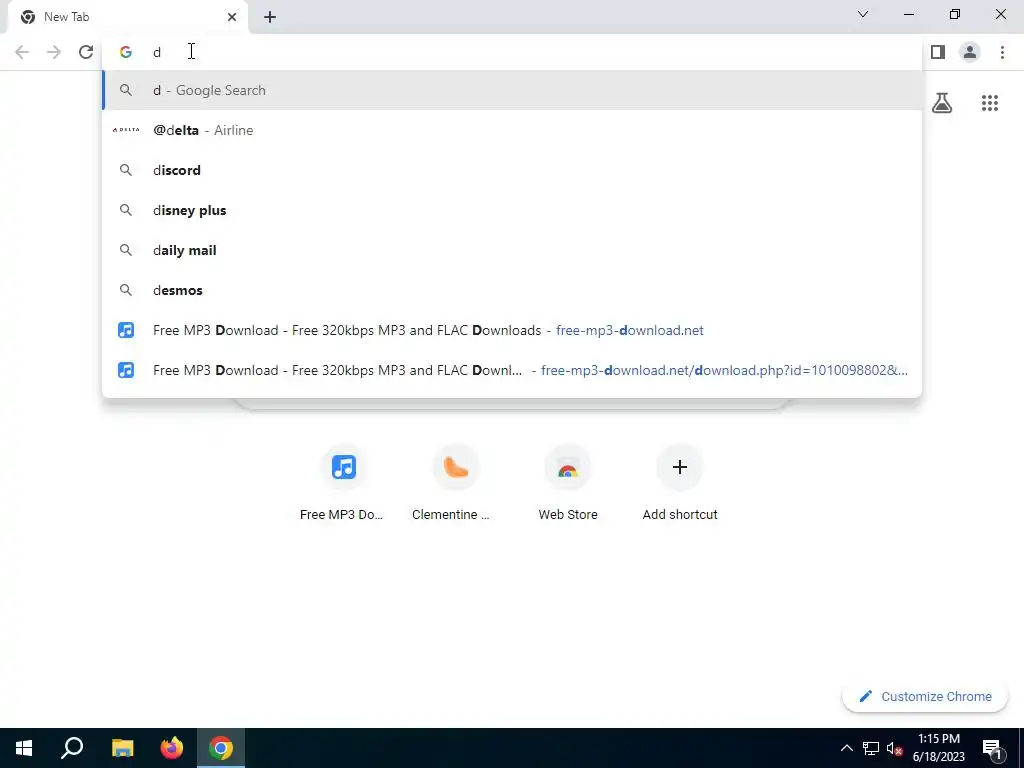The width and height of the screenshot is (1024, 768).
Task: Choose the desmos suggestion
Action: (512, 290)
